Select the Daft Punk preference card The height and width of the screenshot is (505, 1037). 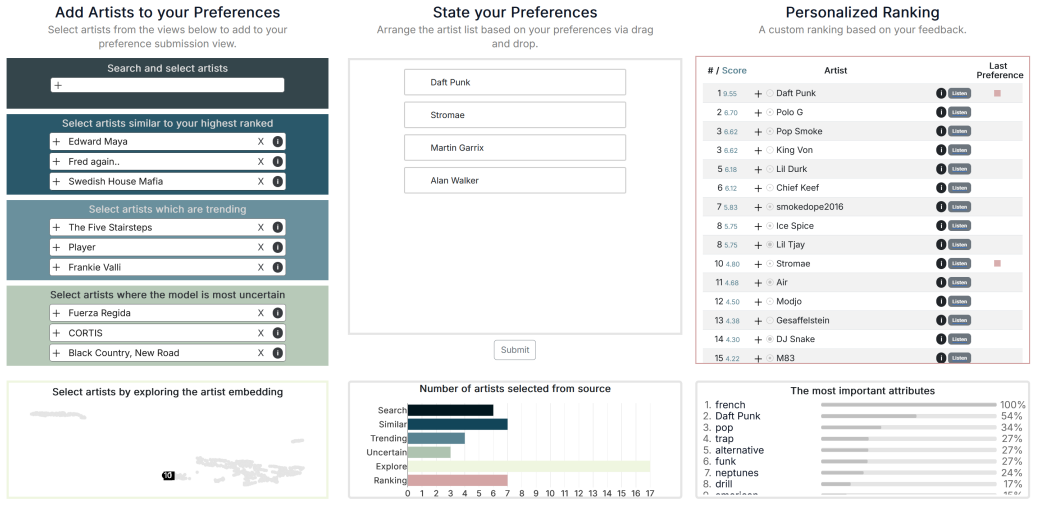(x=515, y=82)
